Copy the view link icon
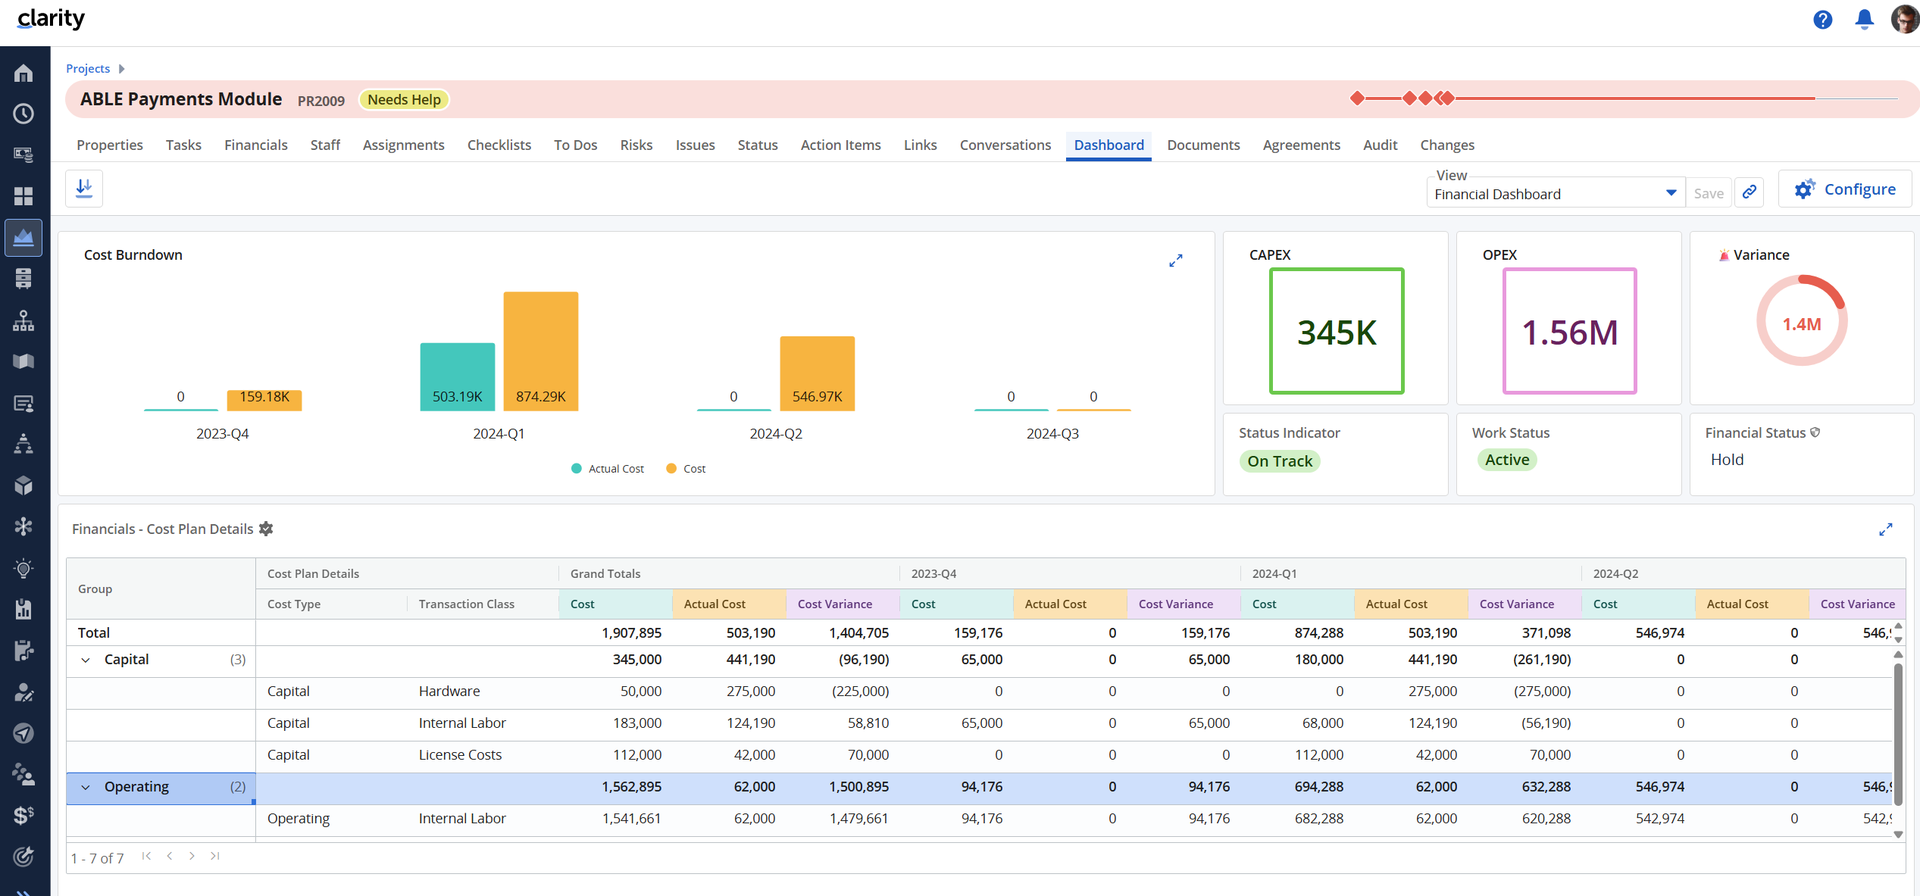1920x896 pixels. 1749,192
